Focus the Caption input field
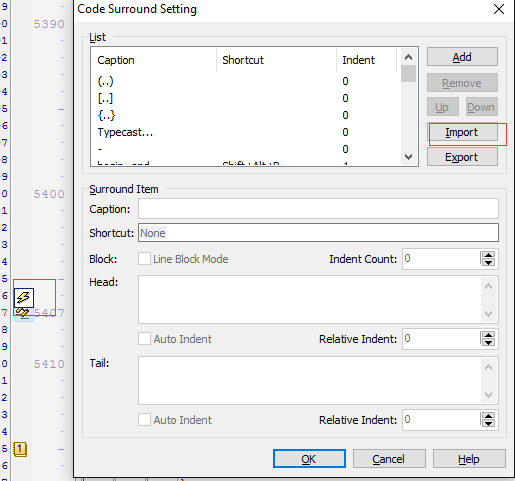 pyautogui.click(x=318, y=209)
